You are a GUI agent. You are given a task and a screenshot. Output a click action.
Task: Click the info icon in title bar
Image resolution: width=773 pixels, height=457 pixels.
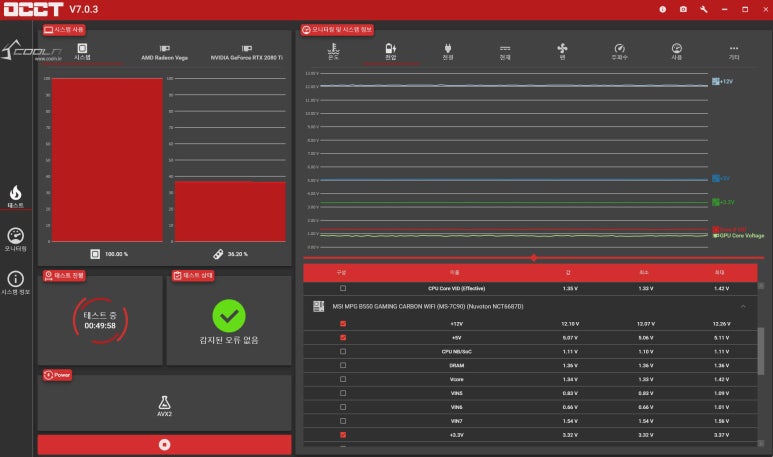(663, 9)
